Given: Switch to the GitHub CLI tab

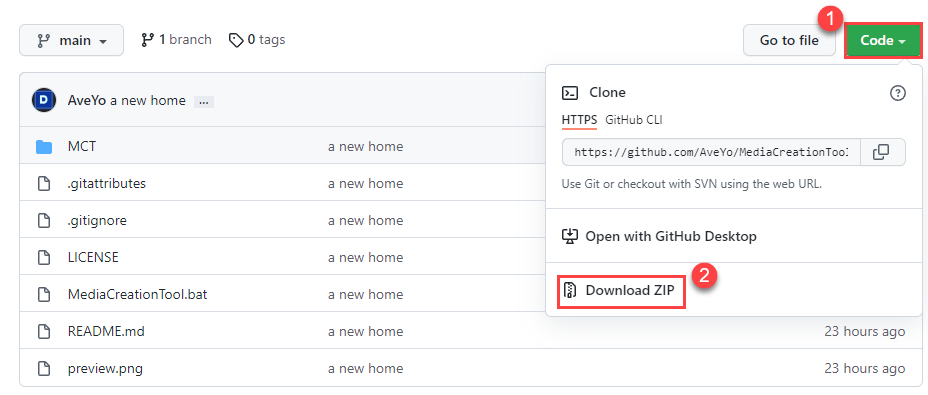Looking at the screenshot, I should pyautogui.click(x=633, y=120).
